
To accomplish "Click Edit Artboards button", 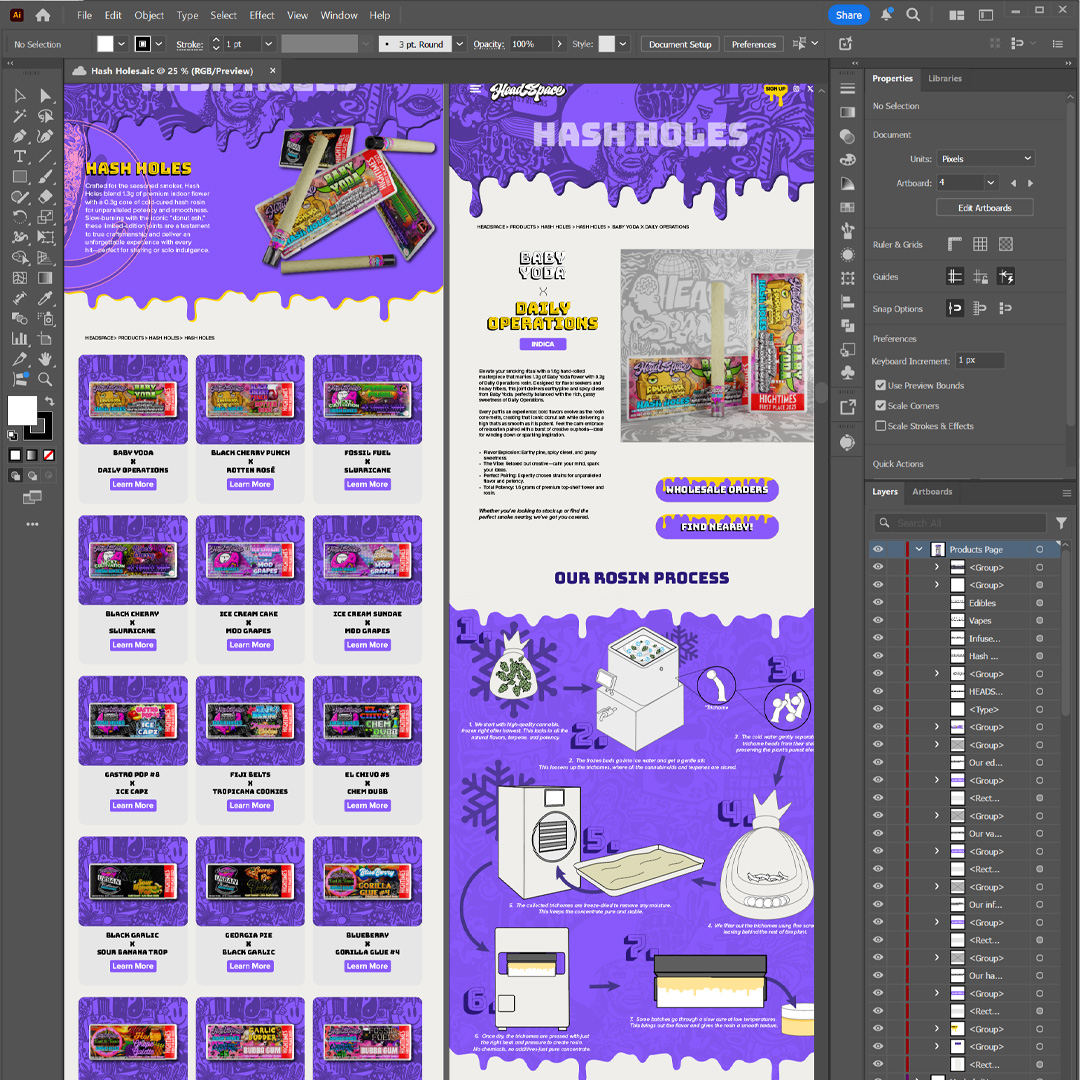I will (984, 207).
